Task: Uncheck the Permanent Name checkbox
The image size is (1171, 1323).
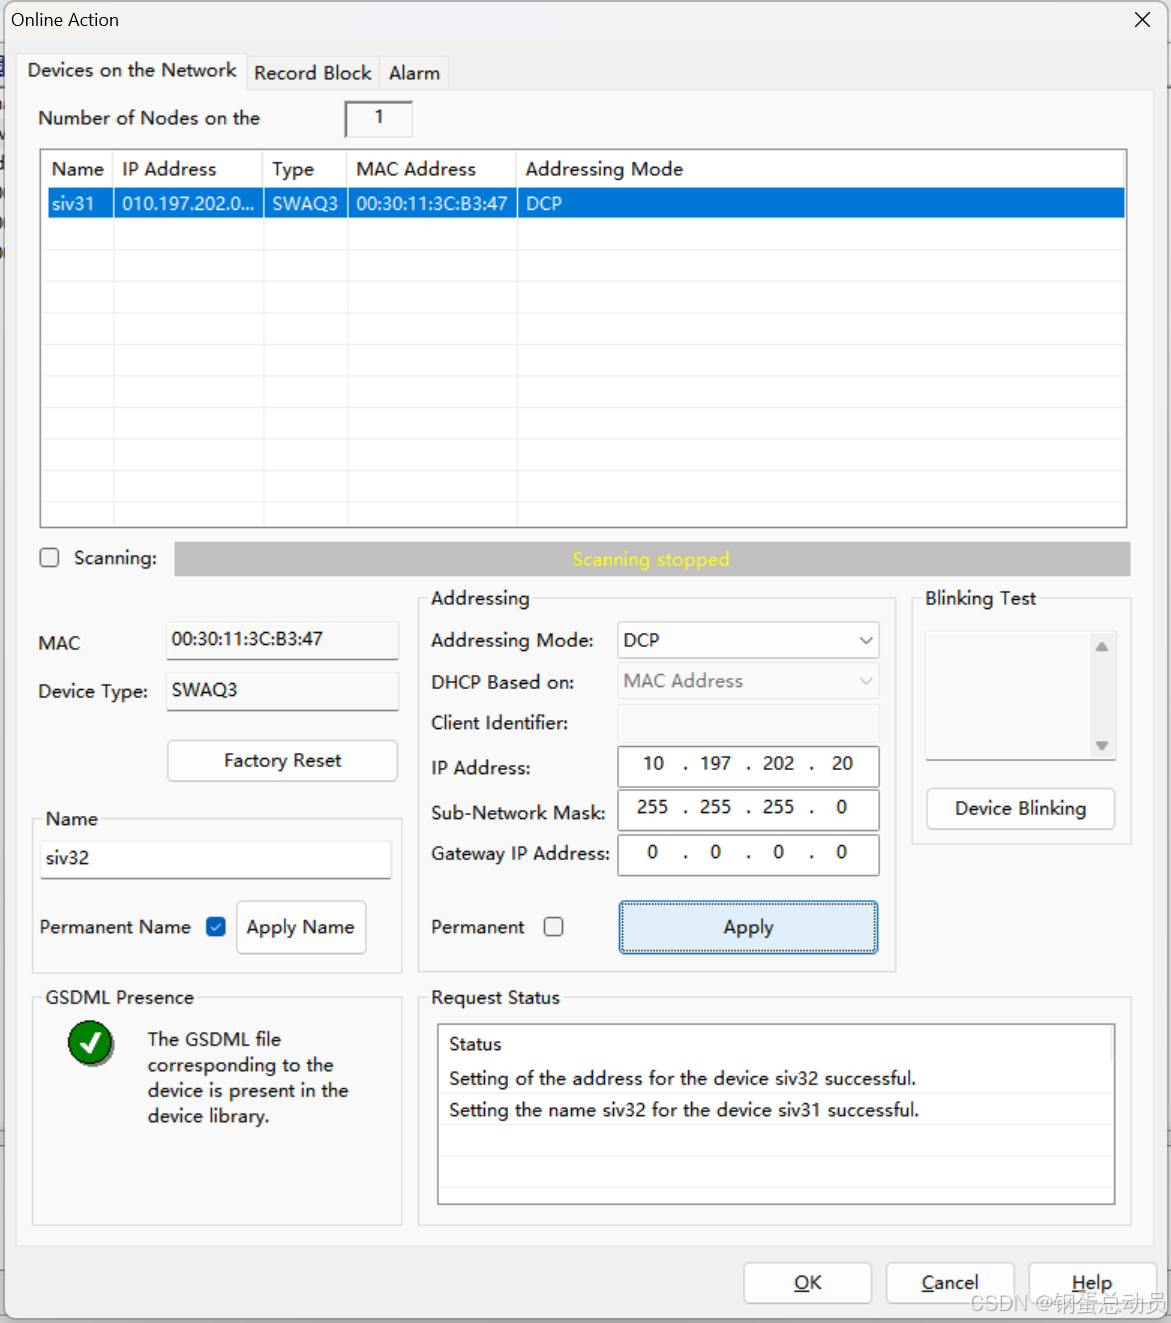Action: click(x=216, y=927)
